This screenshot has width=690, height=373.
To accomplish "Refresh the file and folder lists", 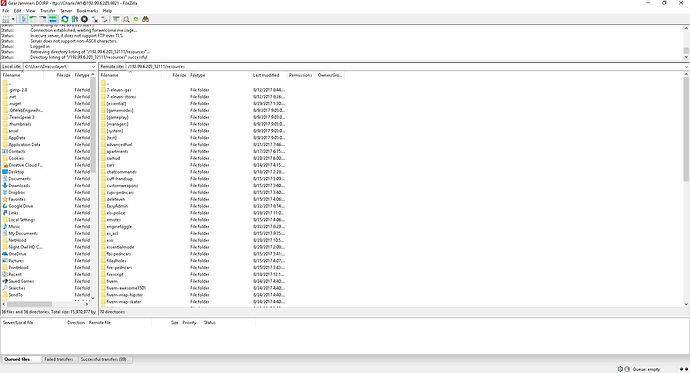I will click(x=65, y=19).
